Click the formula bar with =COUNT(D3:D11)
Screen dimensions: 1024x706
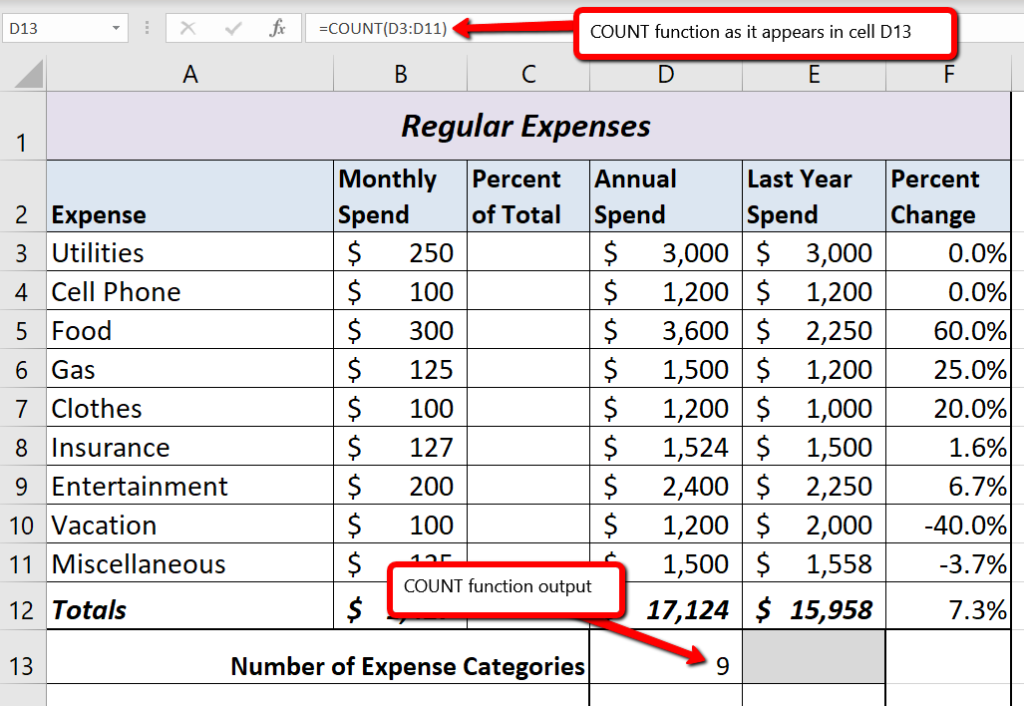click(439, 28)
